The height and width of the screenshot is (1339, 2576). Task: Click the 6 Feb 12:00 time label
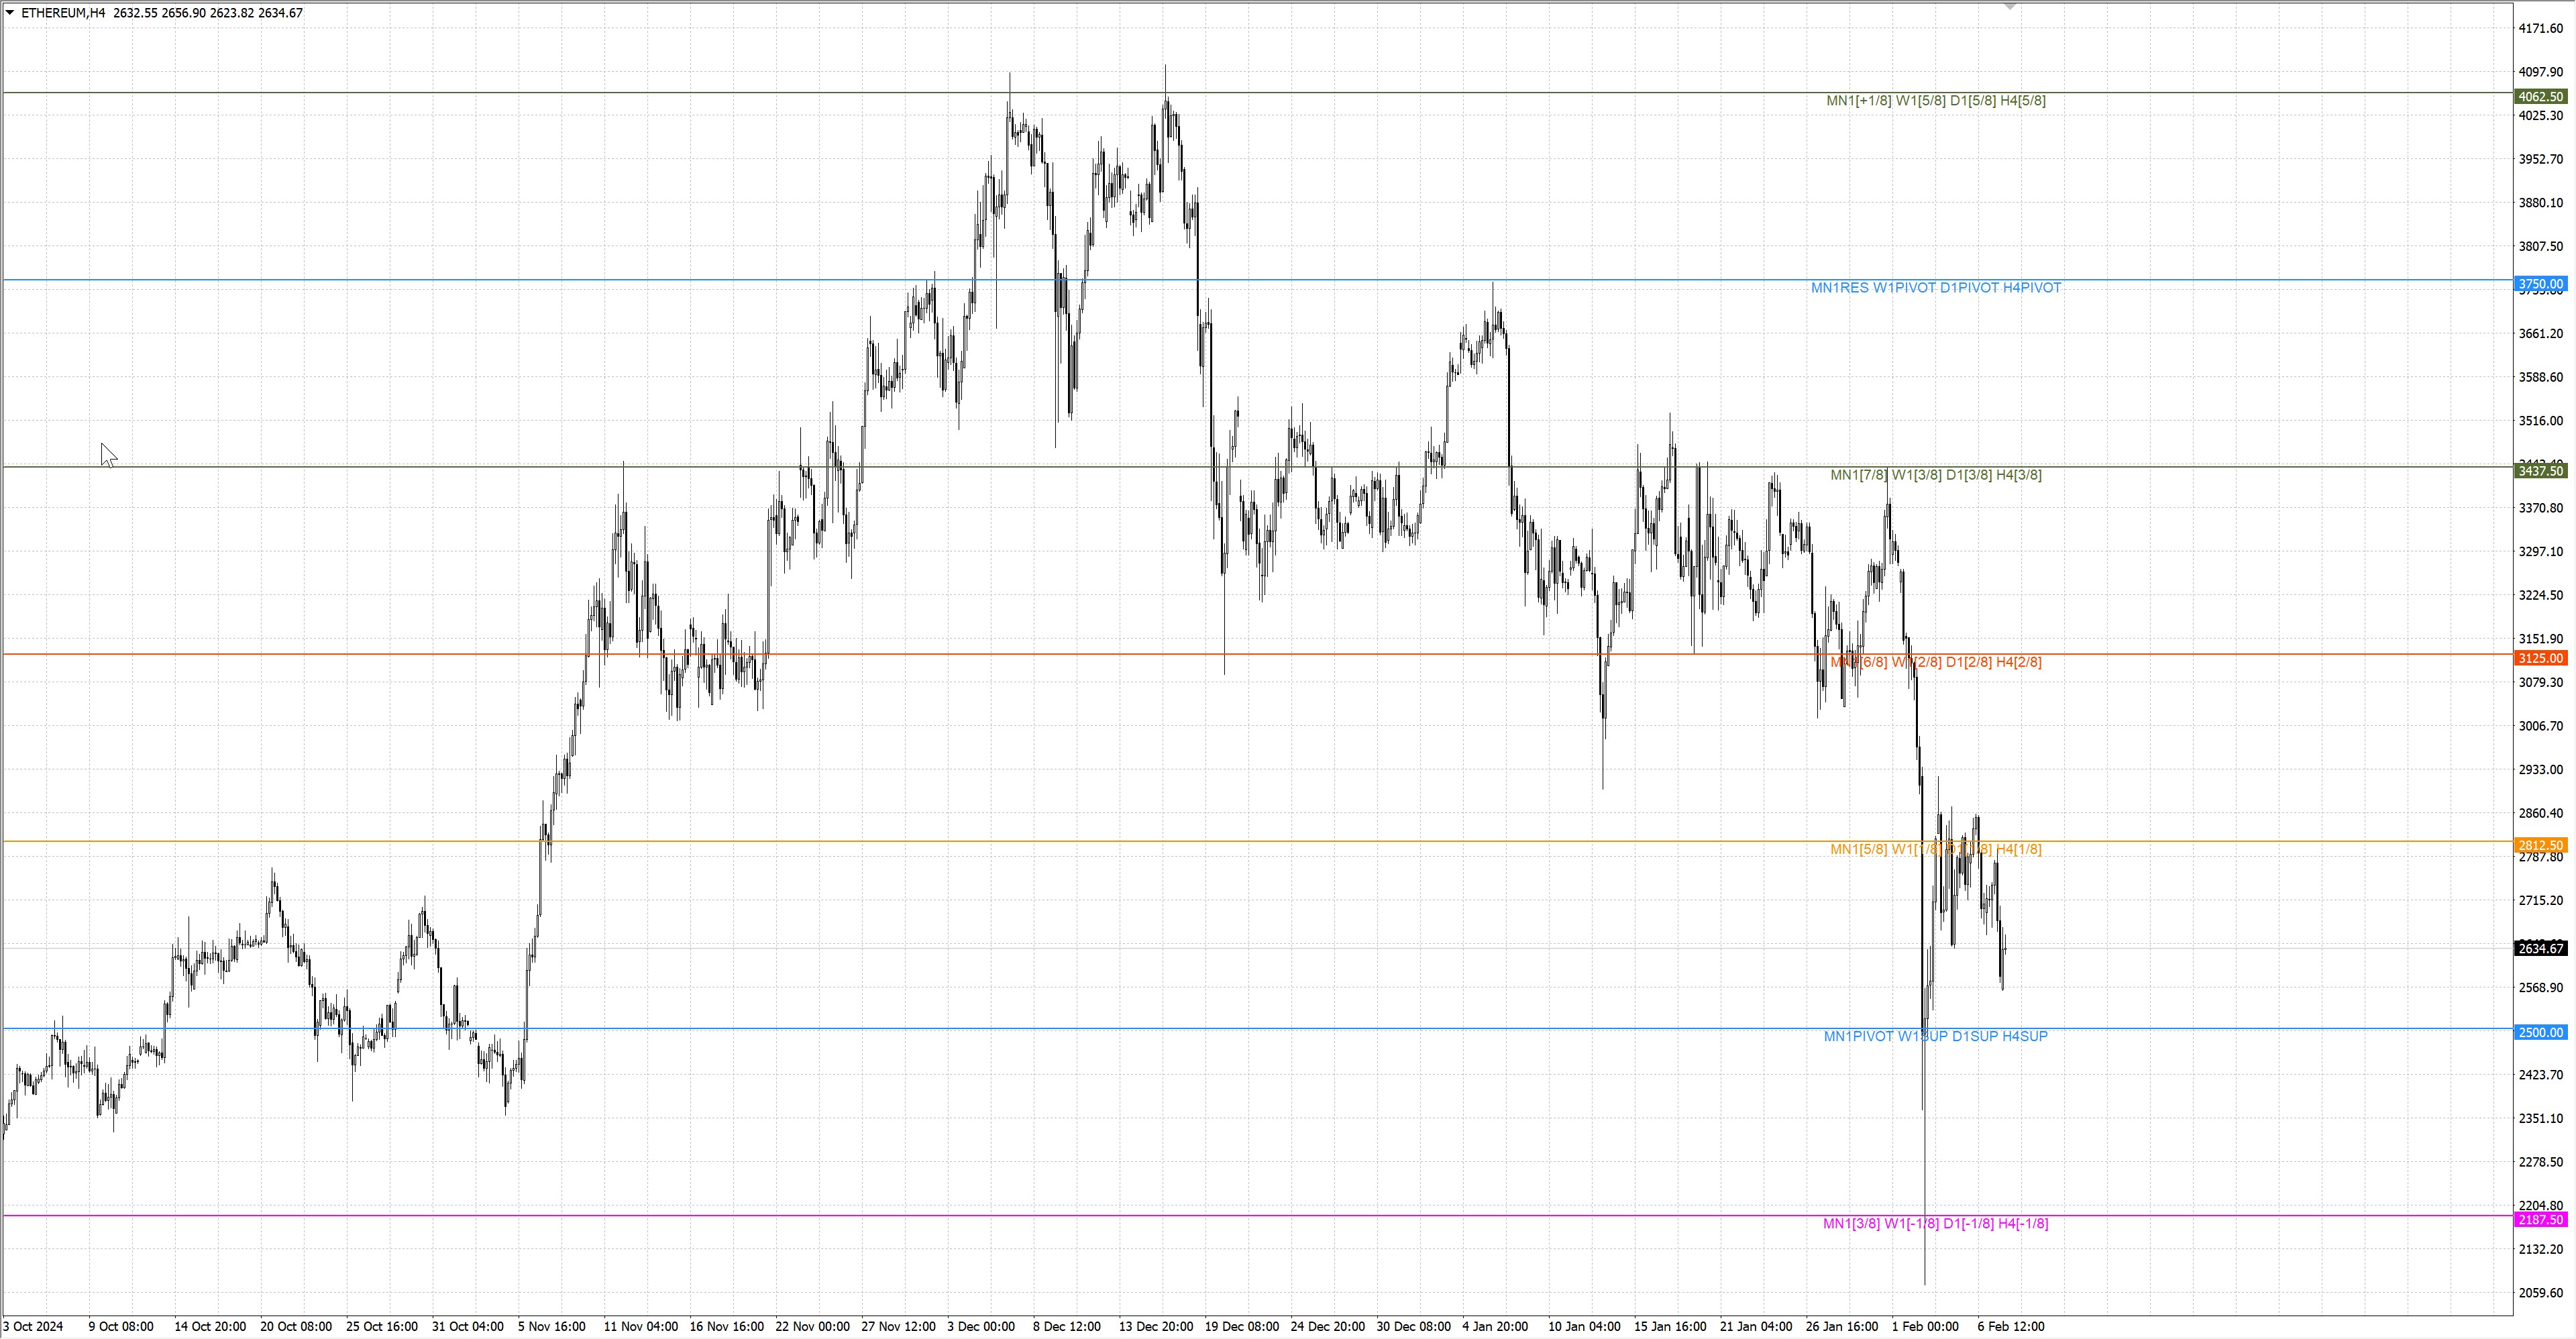pos(2010,1327)
